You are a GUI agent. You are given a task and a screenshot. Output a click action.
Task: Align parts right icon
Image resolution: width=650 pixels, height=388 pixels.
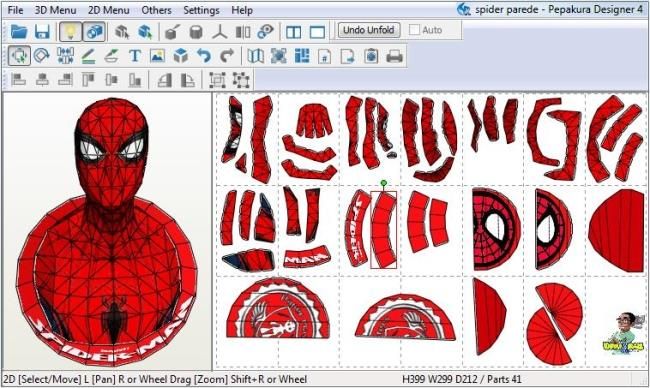(65, 79)
